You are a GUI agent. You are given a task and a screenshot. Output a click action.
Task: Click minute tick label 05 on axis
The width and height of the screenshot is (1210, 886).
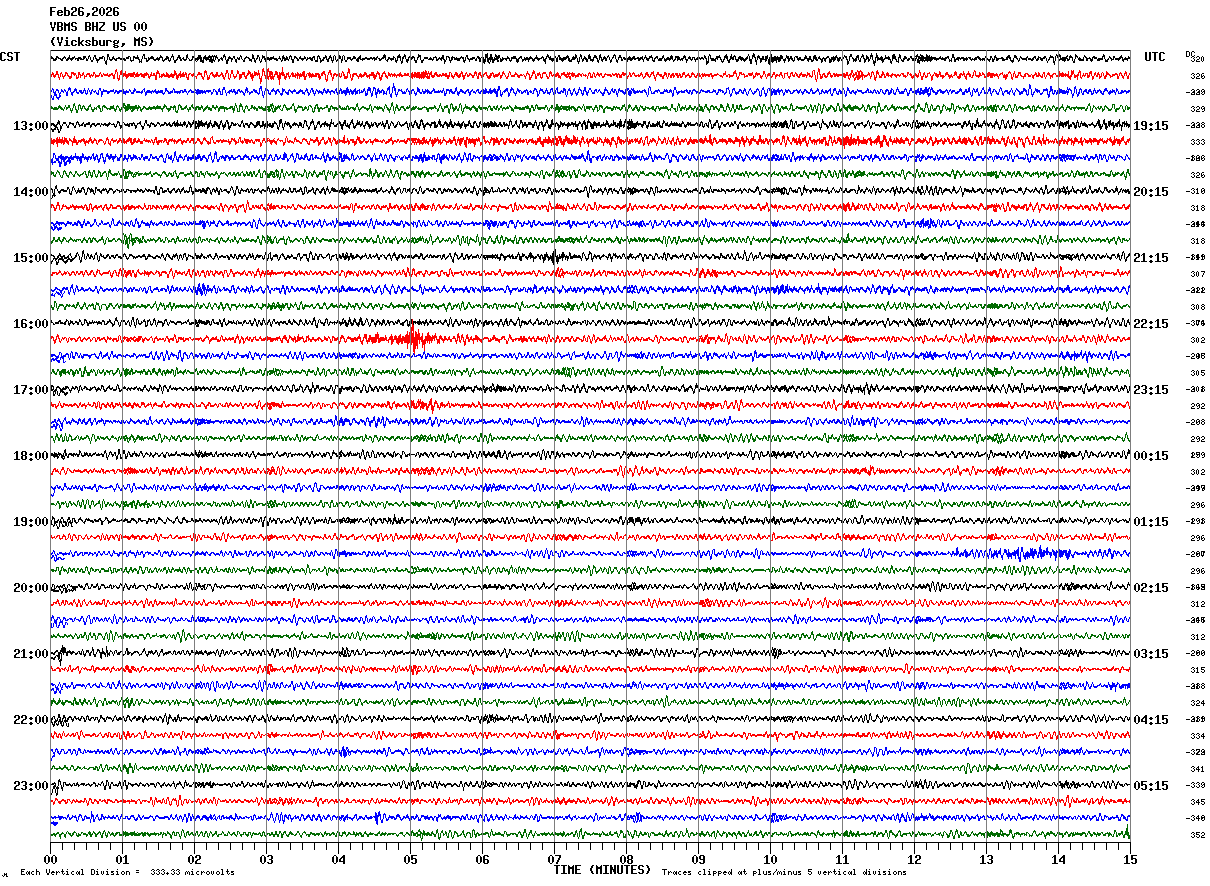pos(410,859)
